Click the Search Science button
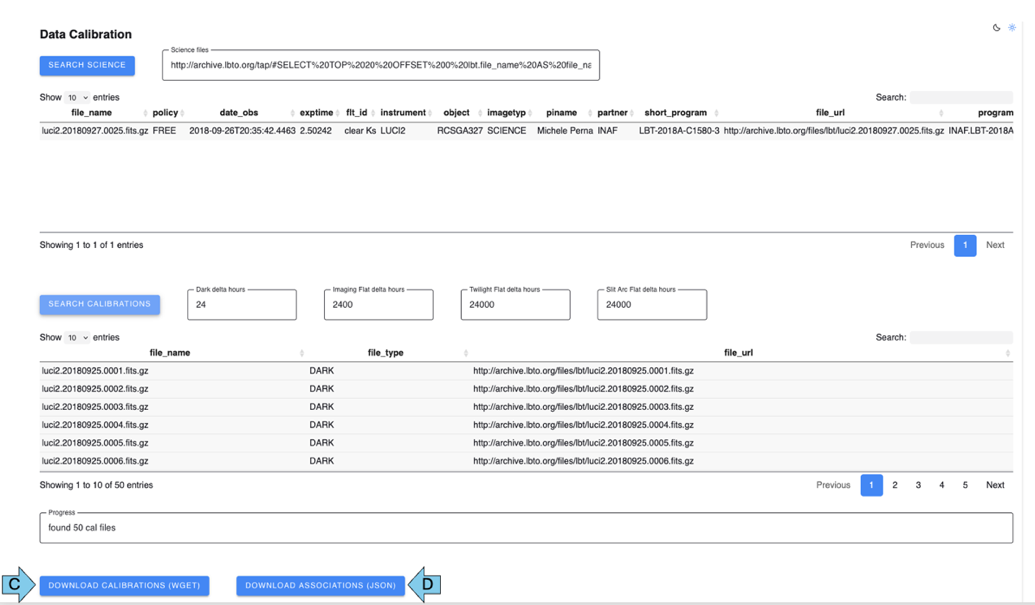The height and width of the screenshot is (605, 1035). 87,65
